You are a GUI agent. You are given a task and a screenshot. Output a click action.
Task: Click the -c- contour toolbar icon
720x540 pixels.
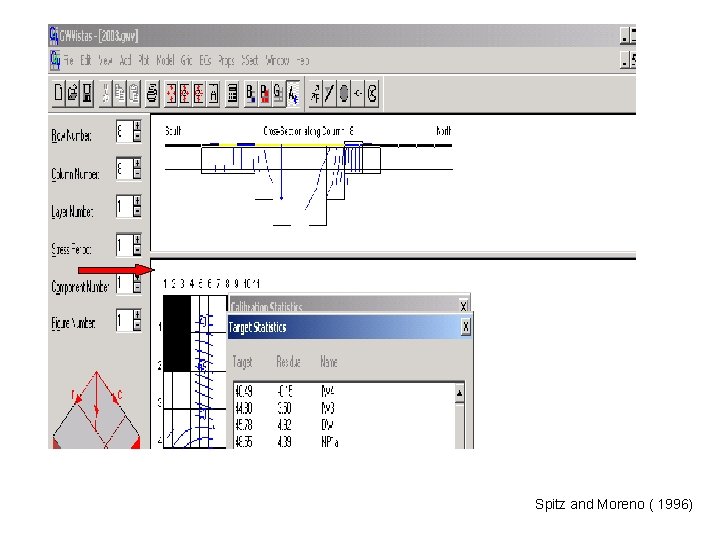358,94
